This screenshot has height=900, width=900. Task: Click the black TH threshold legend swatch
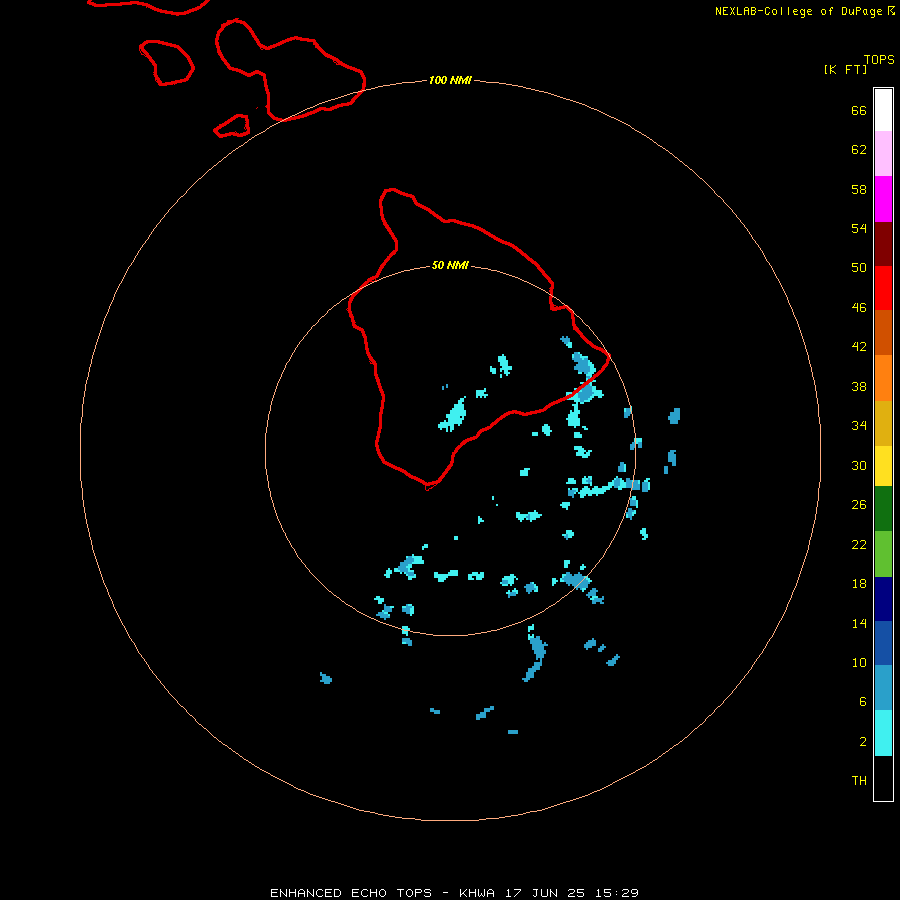[x=883, y=778]
